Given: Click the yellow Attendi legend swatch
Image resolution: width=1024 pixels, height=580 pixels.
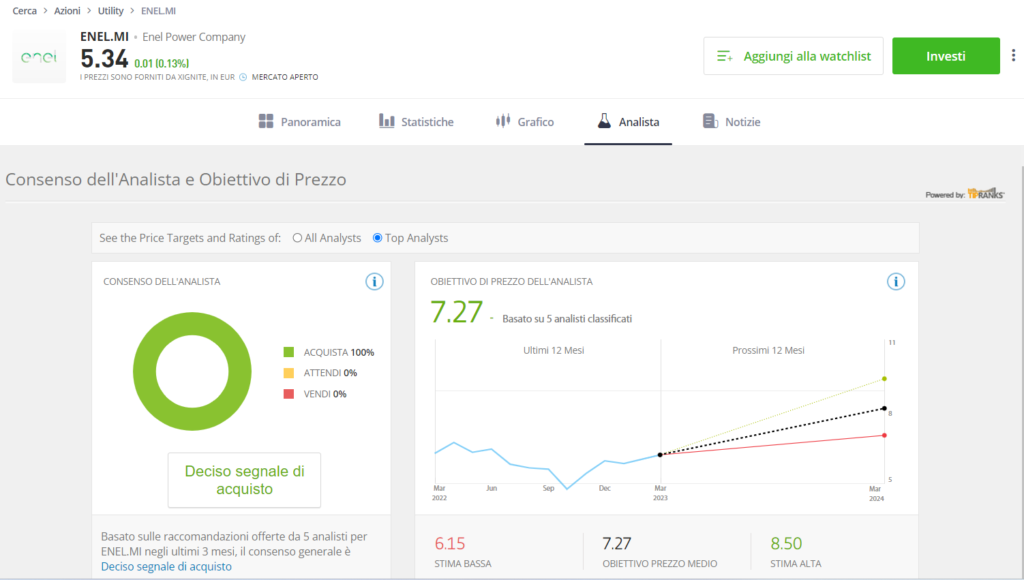Looking at the screenshot, I should (x=289, y=373).
